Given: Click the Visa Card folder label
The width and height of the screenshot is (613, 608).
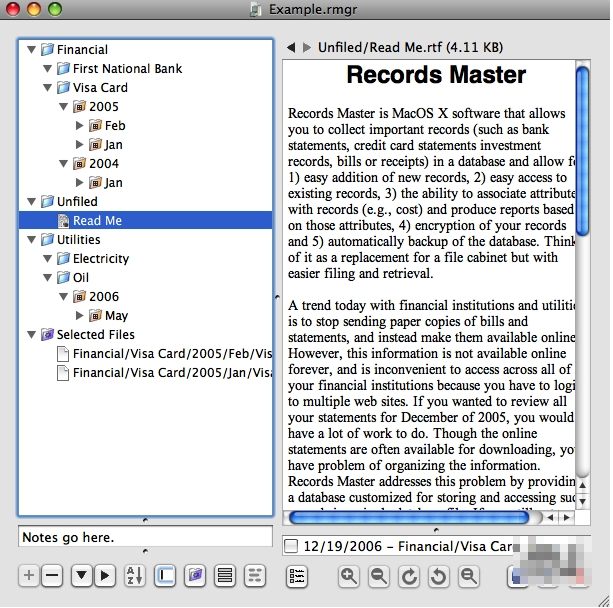Looking at the screenshot, I should [x=100, y=88].
